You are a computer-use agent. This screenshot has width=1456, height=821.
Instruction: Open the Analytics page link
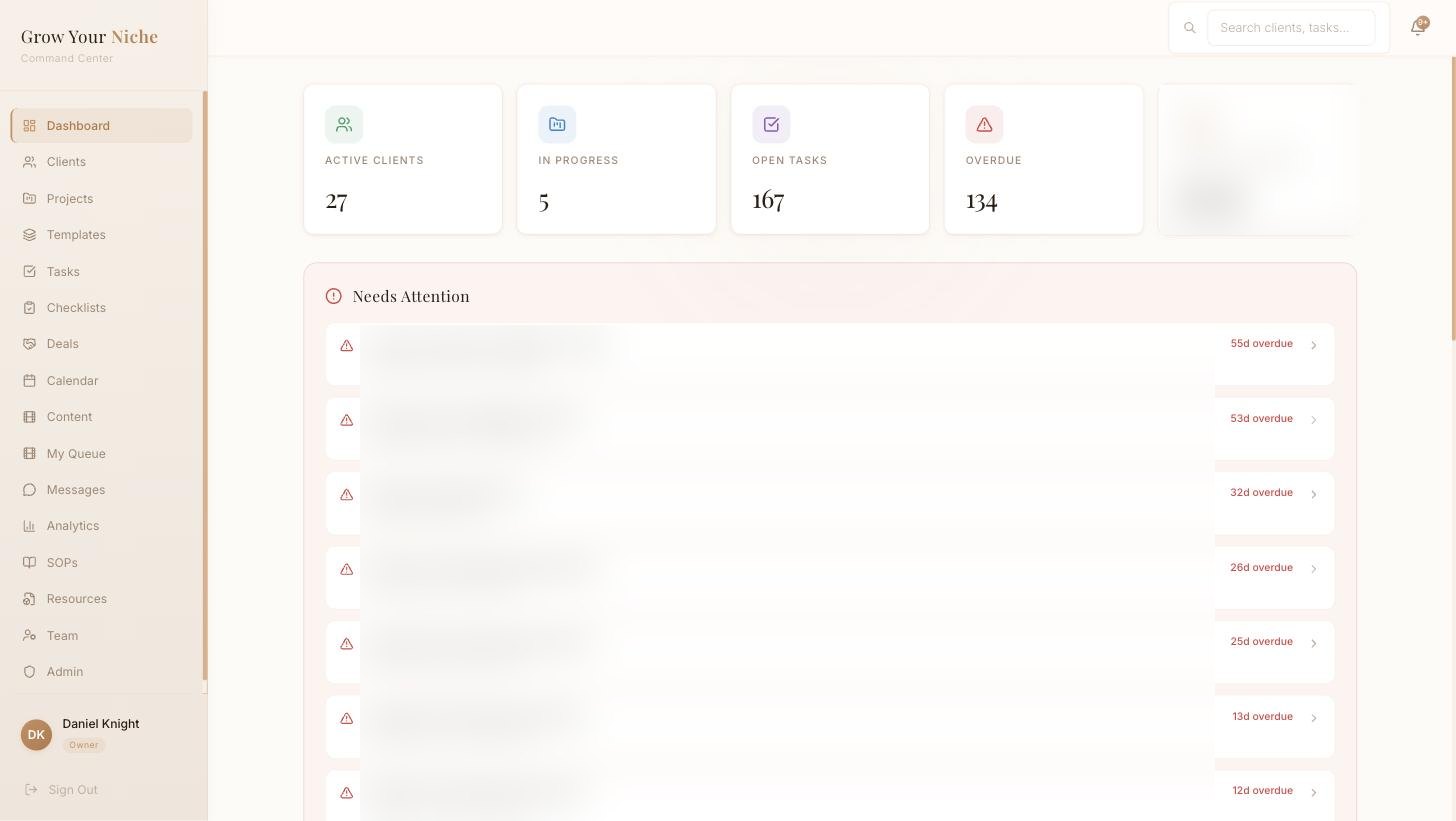pyautogui.click(x=101, y=526)
